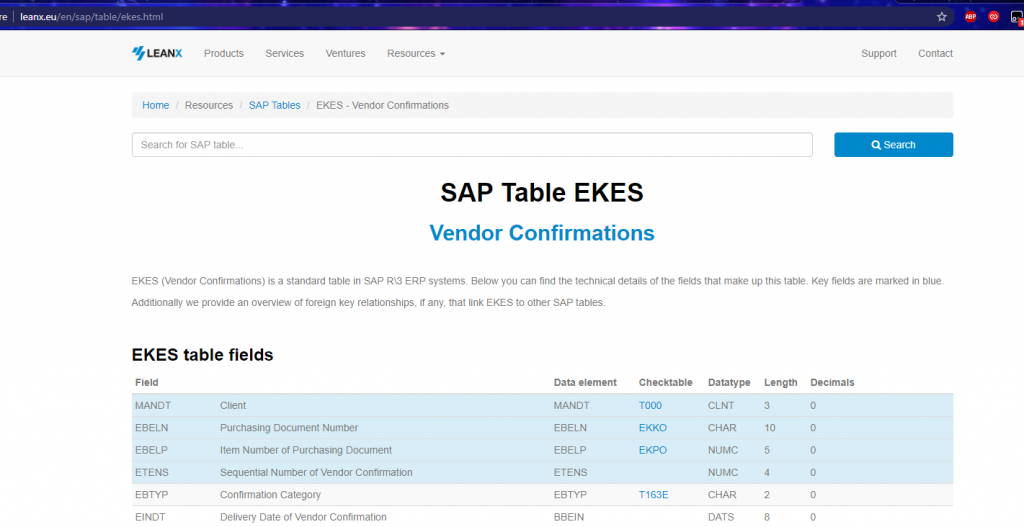
Task: Open the Products menu item
Action: coord(223,54)
